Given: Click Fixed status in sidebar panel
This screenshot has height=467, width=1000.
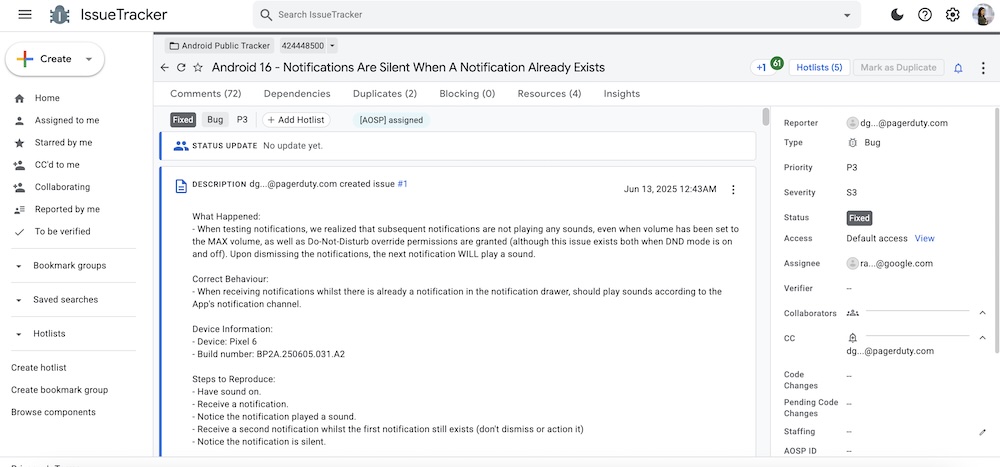Looking at the screenshot, I should coord(859,218).
